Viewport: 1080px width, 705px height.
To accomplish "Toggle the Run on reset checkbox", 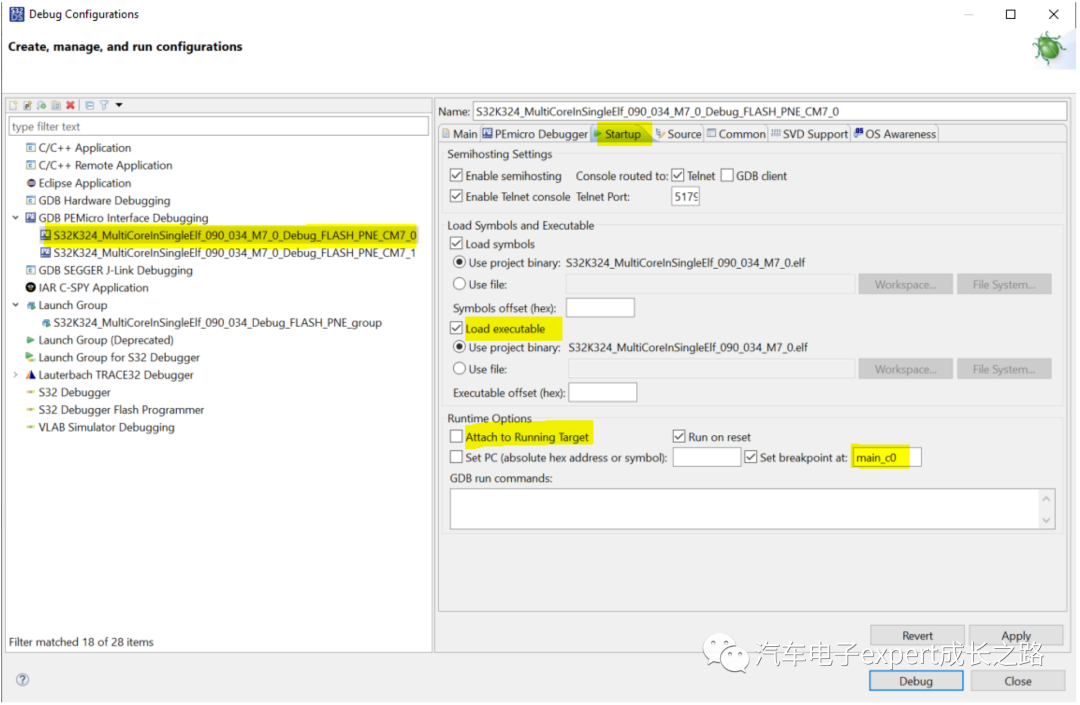I will [x=679, y=436].
